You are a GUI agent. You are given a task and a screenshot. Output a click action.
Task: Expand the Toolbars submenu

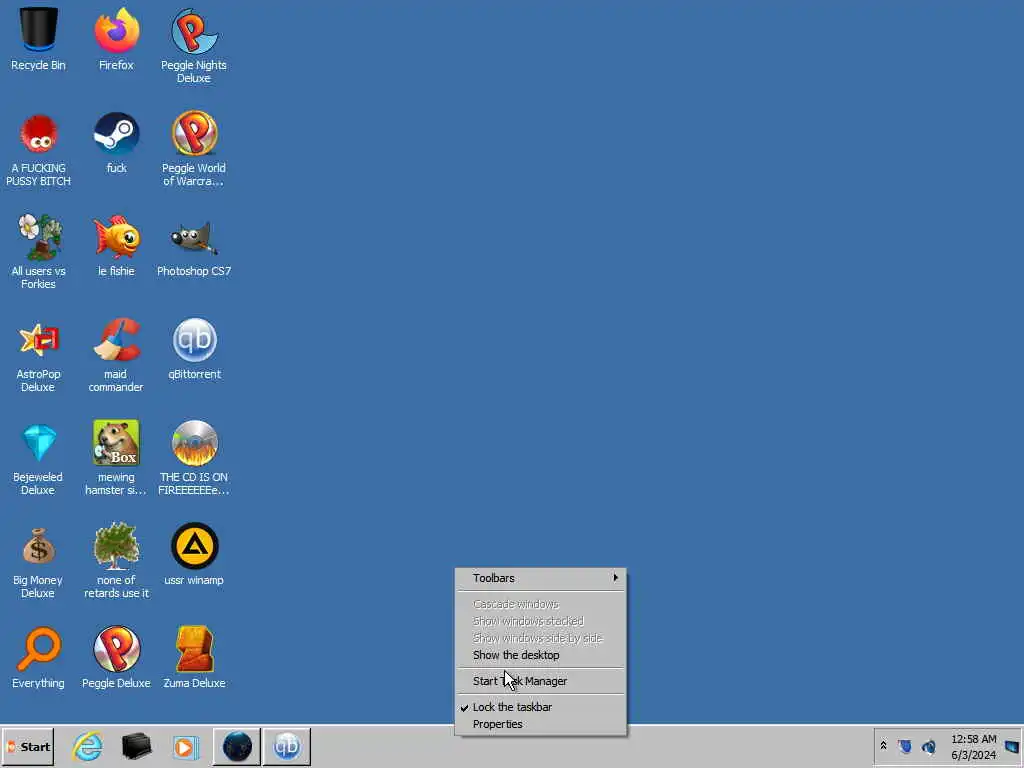541,578
